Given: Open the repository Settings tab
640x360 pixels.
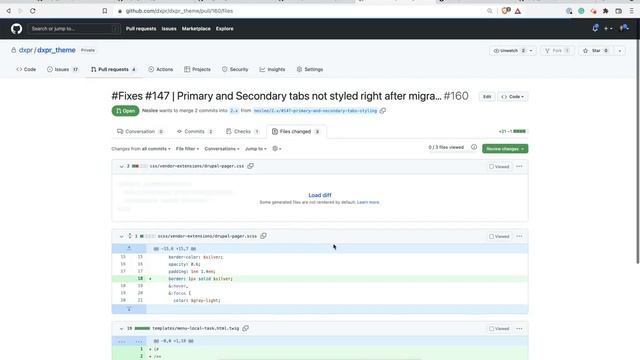Looking at the screenshot, I should click(x=310, y=69).
